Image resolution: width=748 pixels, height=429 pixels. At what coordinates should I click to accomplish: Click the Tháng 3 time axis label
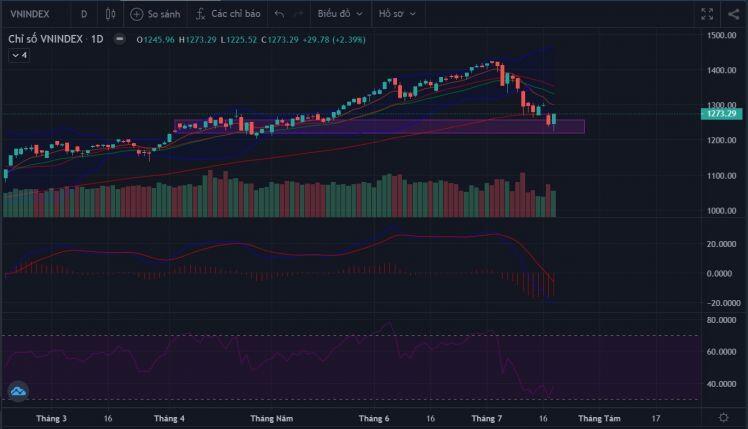(52, 419)
